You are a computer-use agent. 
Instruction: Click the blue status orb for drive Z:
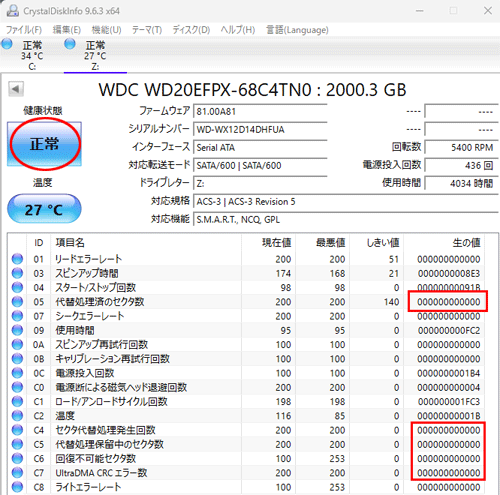click(x=70, y=44)
